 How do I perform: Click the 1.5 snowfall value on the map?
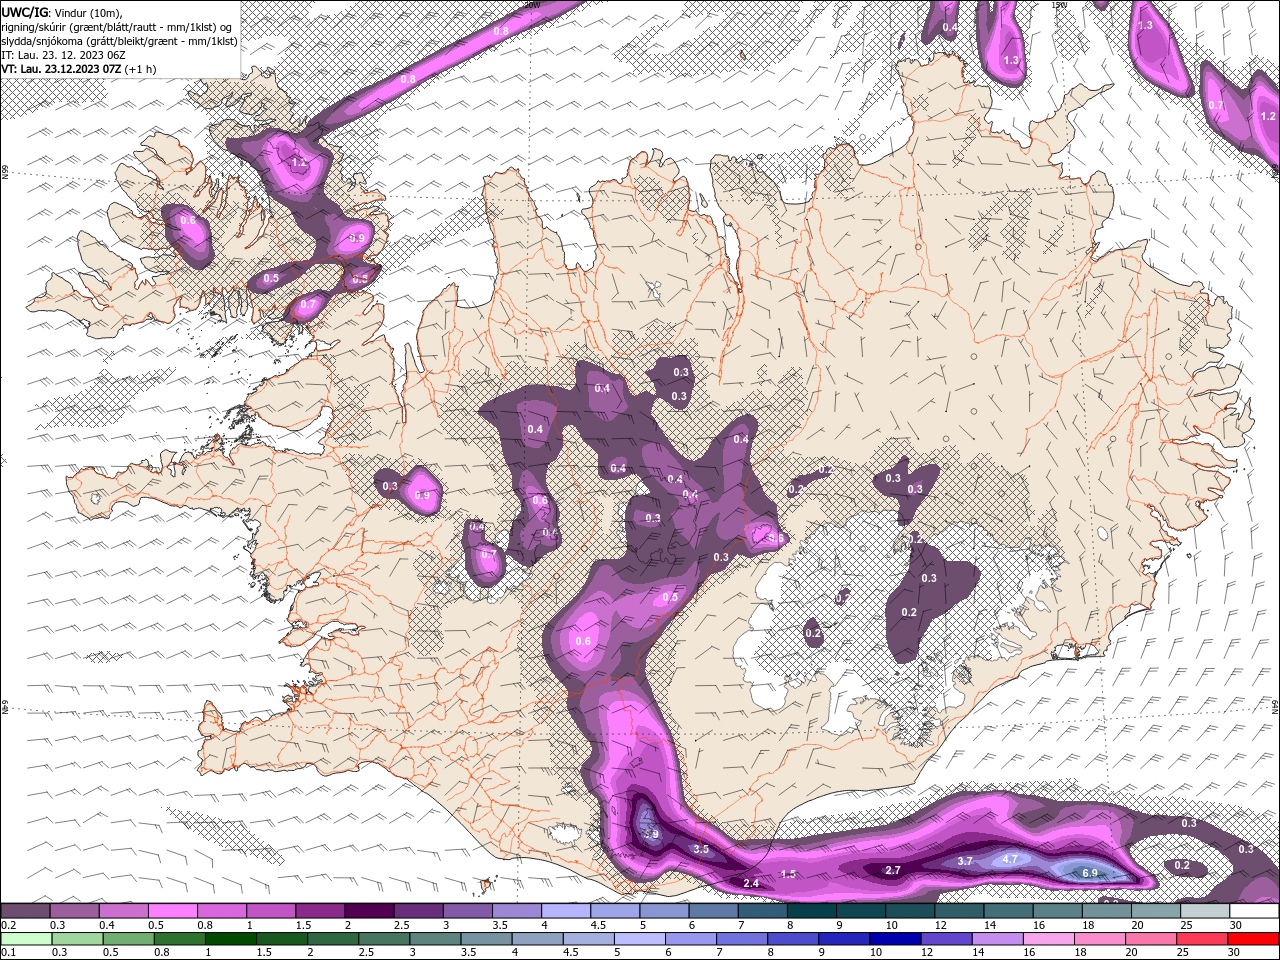click(x=788, y=874)
